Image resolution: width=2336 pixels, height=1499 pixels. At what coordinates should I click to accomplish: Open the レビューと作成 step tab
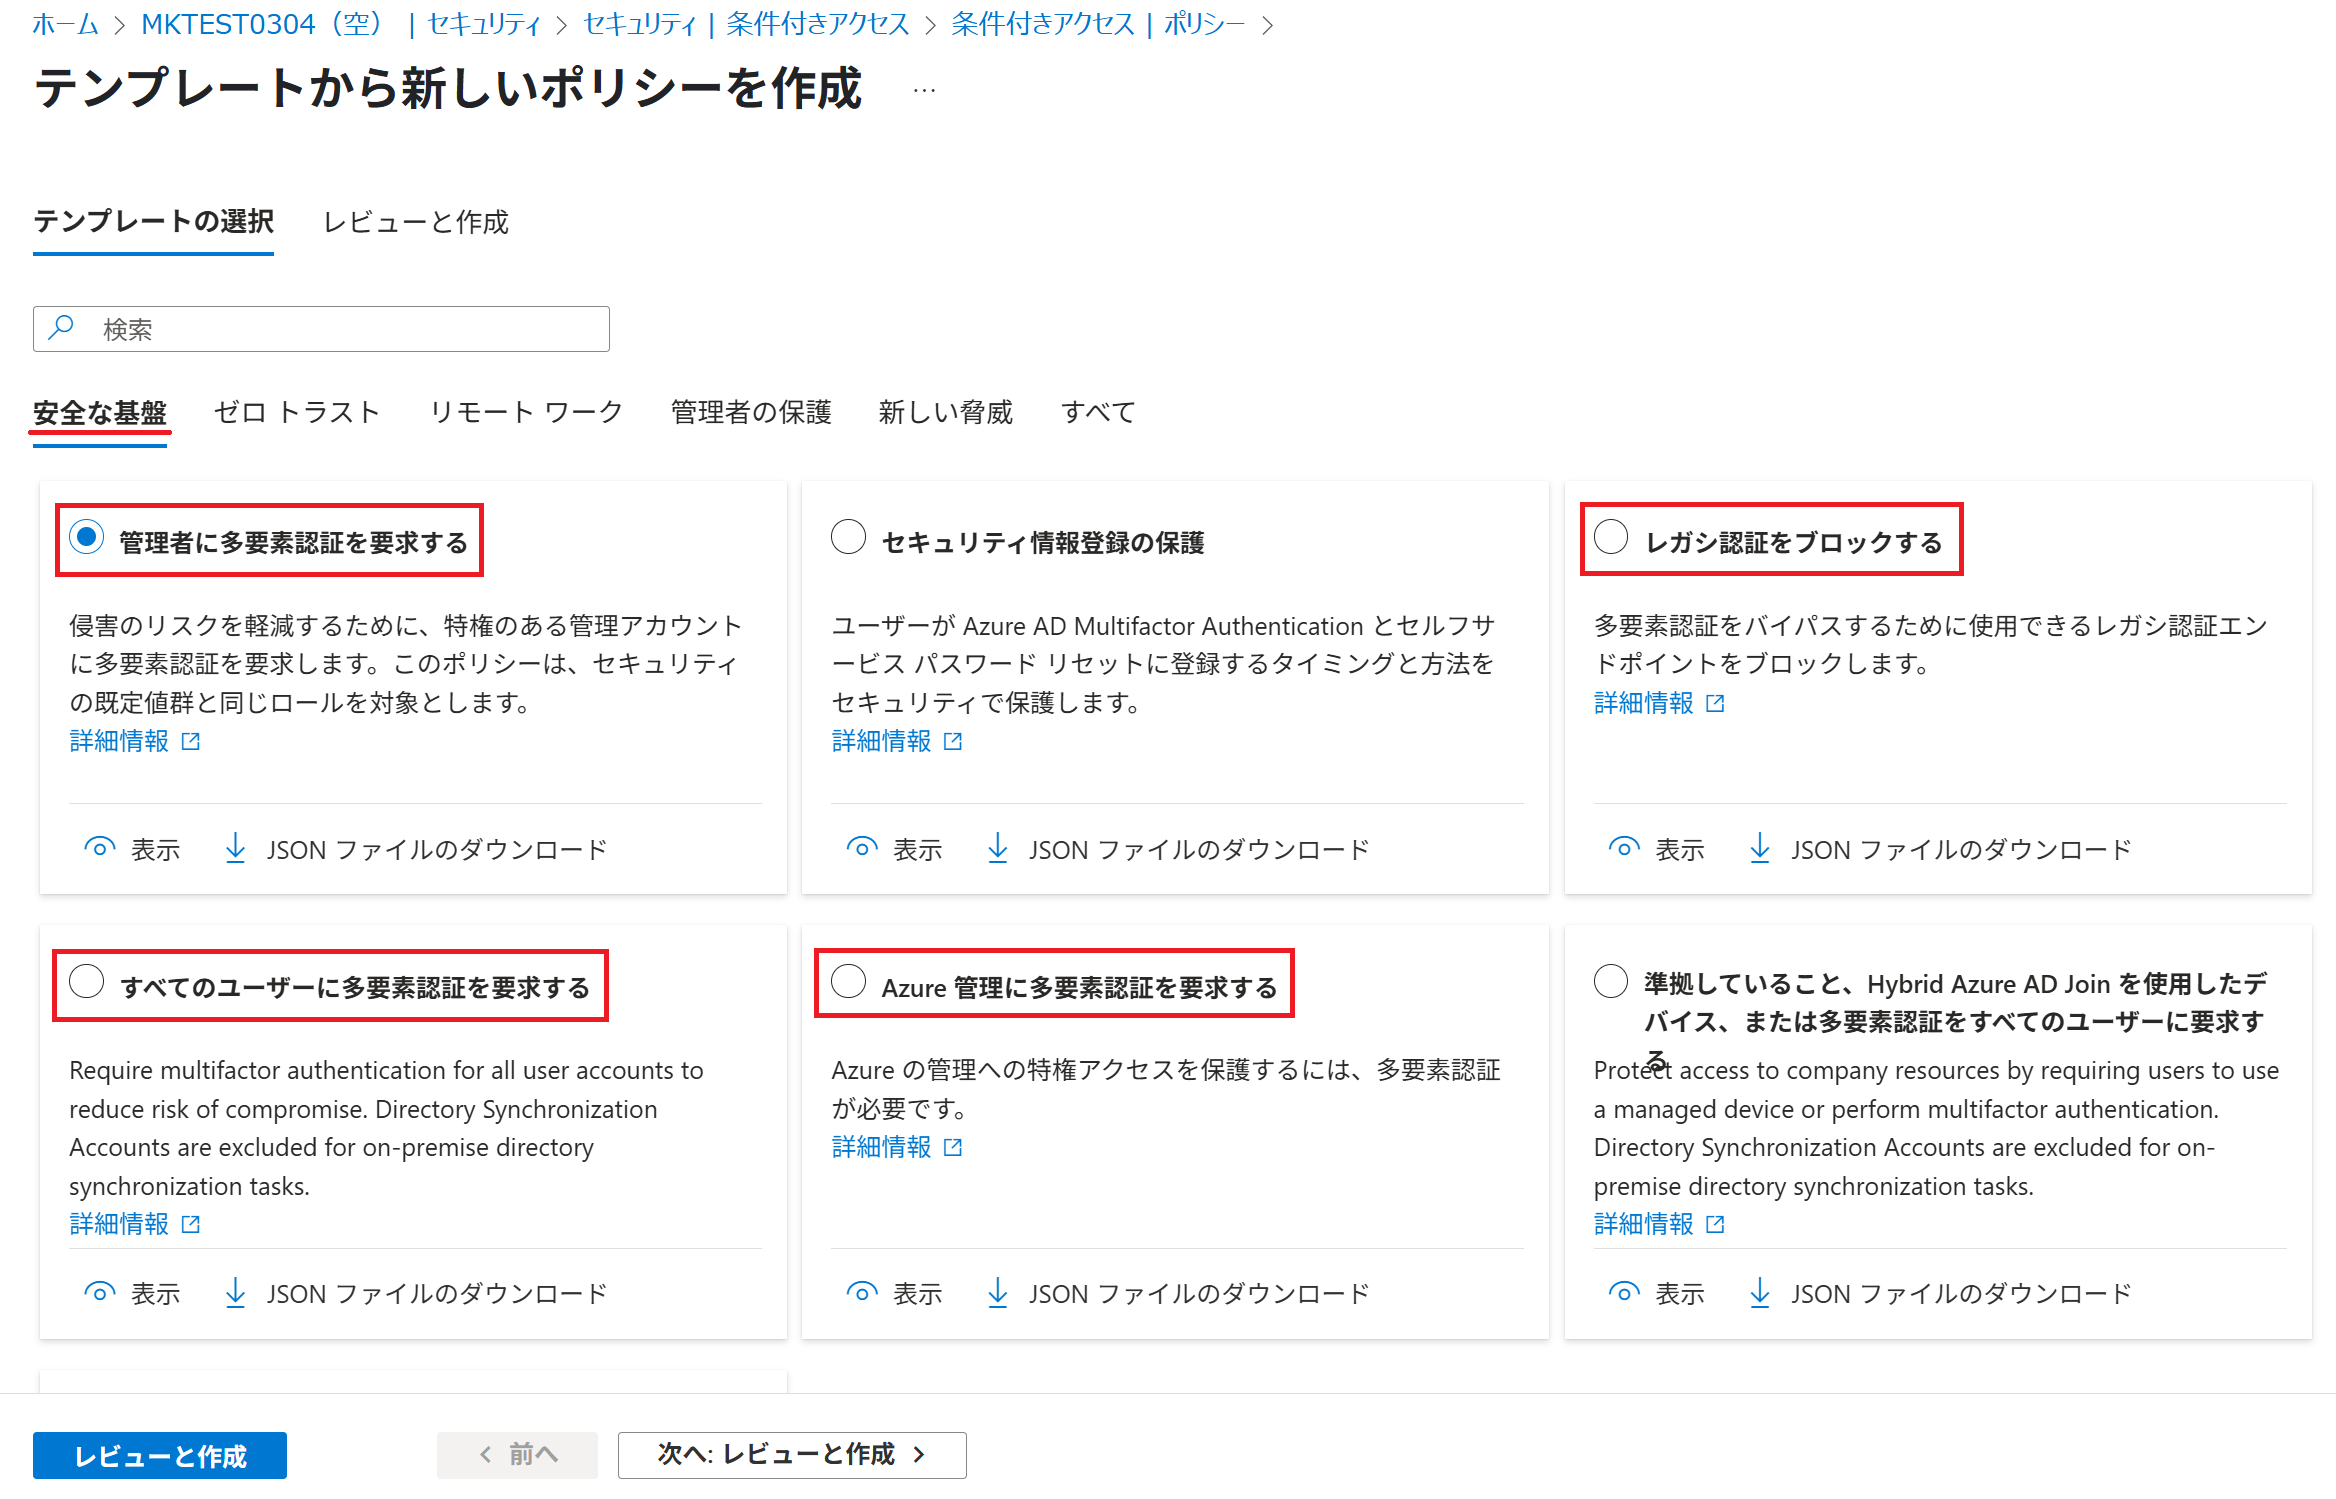pos(415,222)
